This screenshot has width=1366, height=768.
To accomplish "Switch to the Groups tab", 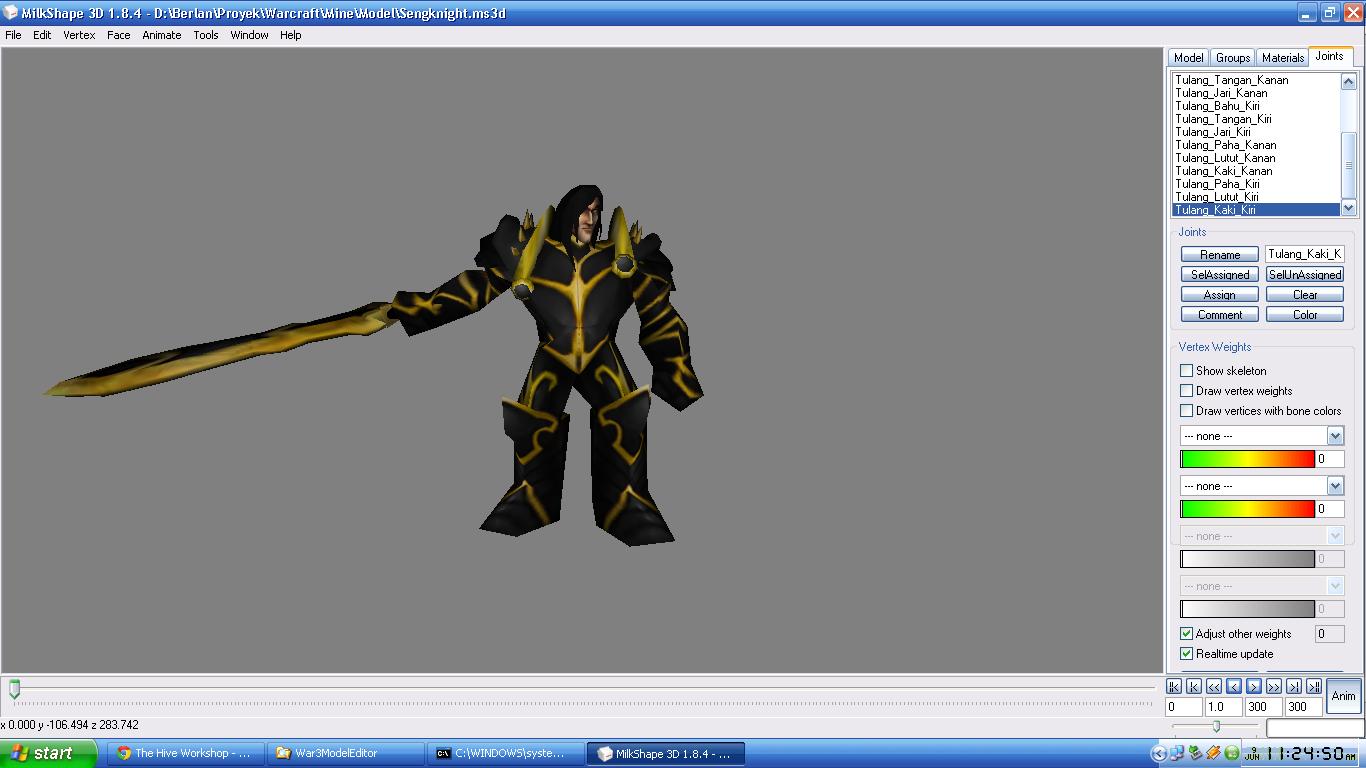I will click(x=1232, y=58).
